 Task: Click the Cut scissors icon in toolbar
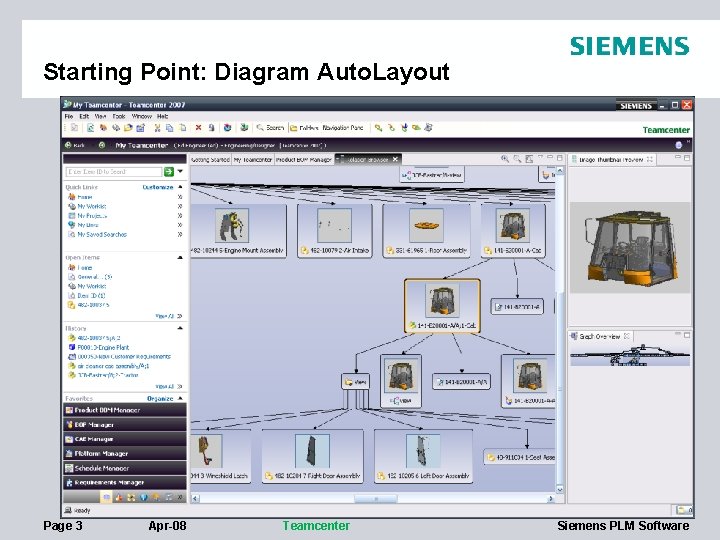(x=158, y=128)
